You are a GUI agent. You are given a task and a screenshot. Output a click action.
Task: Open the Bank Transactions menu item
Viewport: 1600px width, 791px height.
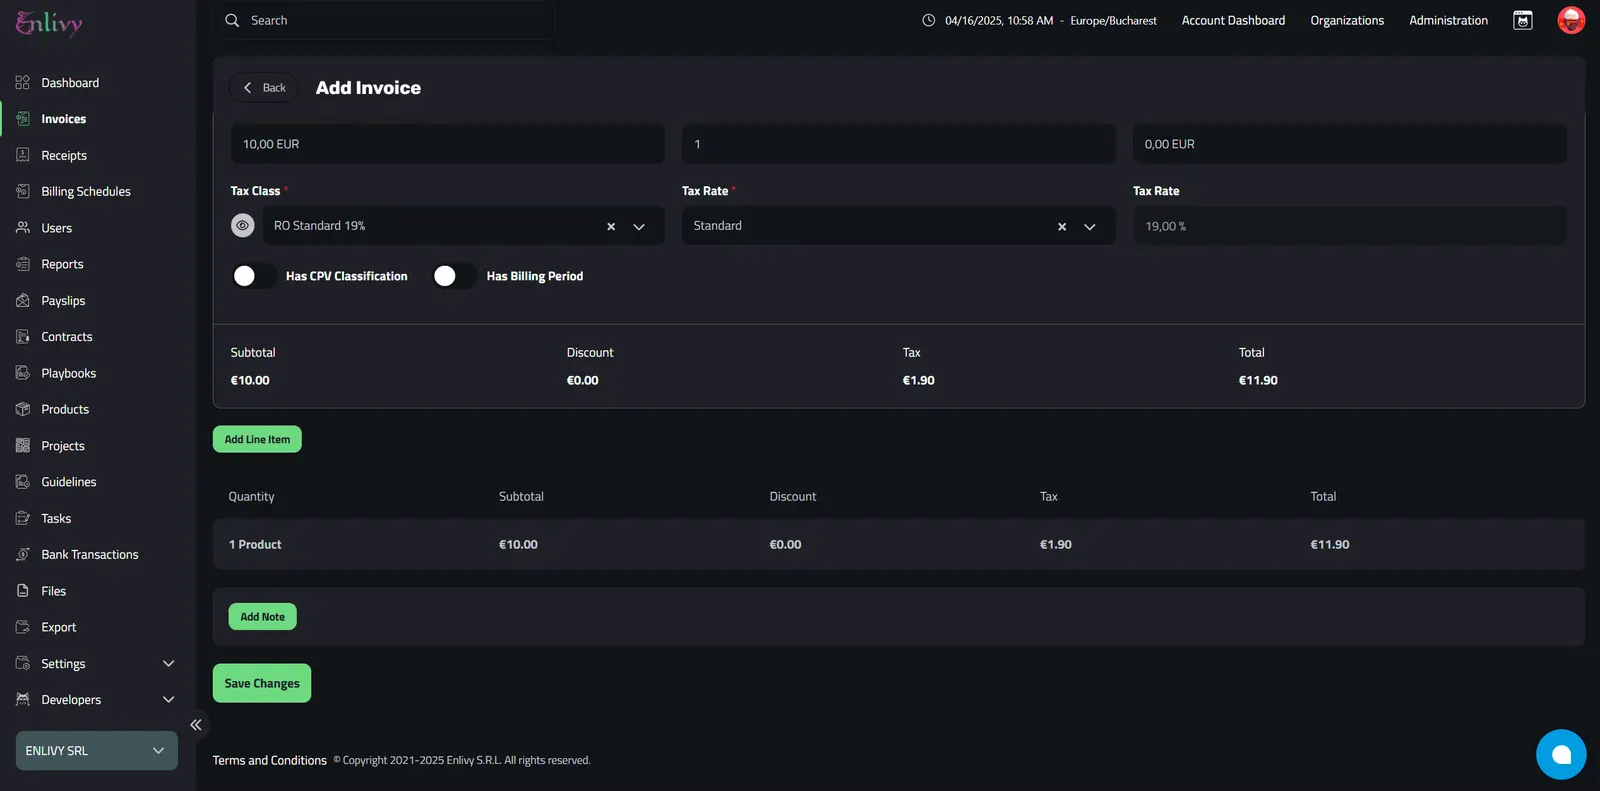click(x=90, y=554)
